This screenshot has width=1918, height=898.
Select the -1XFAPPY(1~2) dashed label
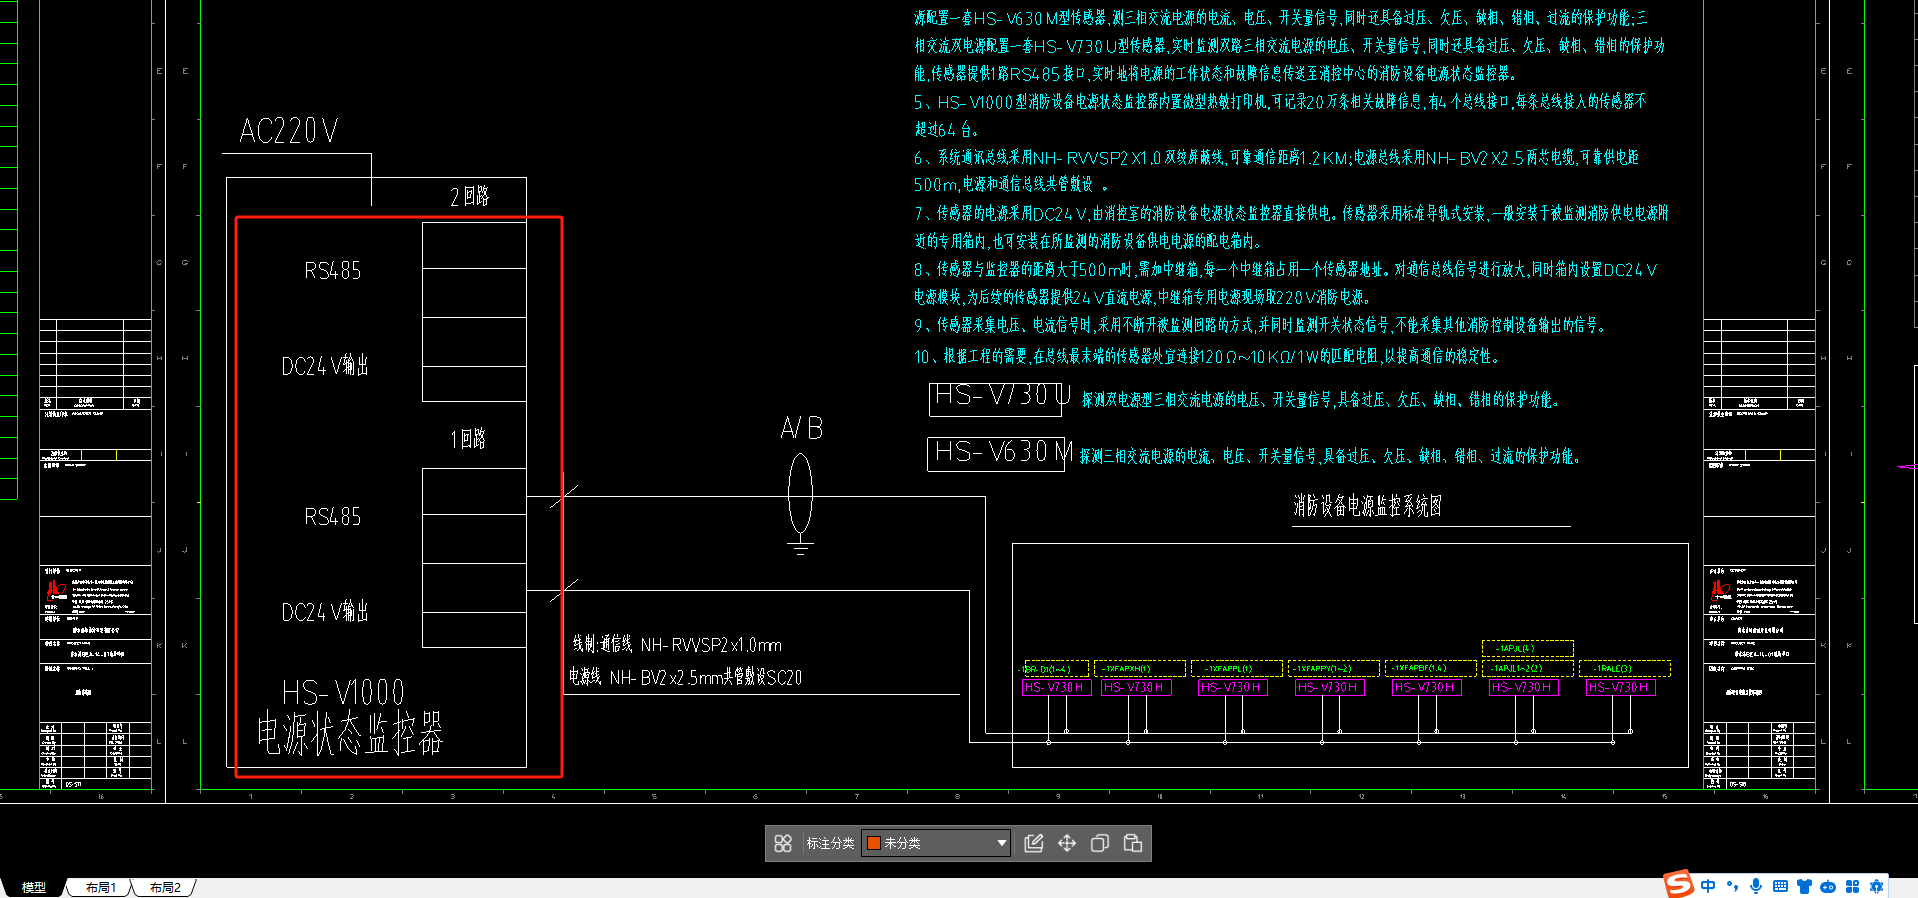1334,668
